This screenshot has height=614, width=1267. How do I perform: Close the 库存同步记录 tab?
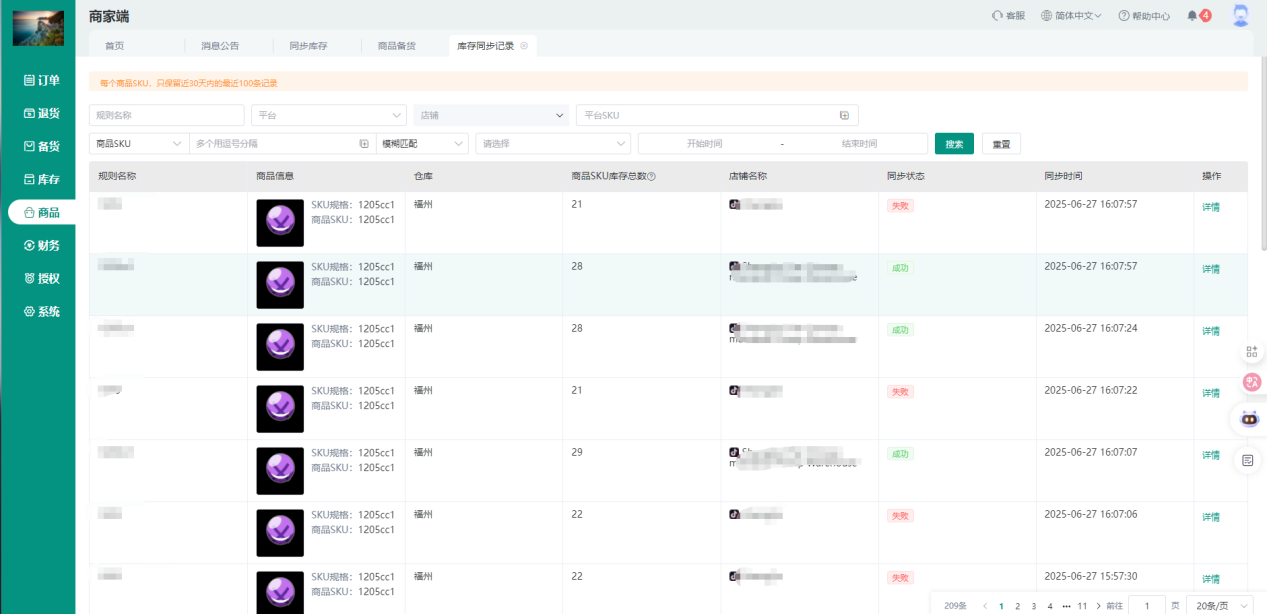524,46
